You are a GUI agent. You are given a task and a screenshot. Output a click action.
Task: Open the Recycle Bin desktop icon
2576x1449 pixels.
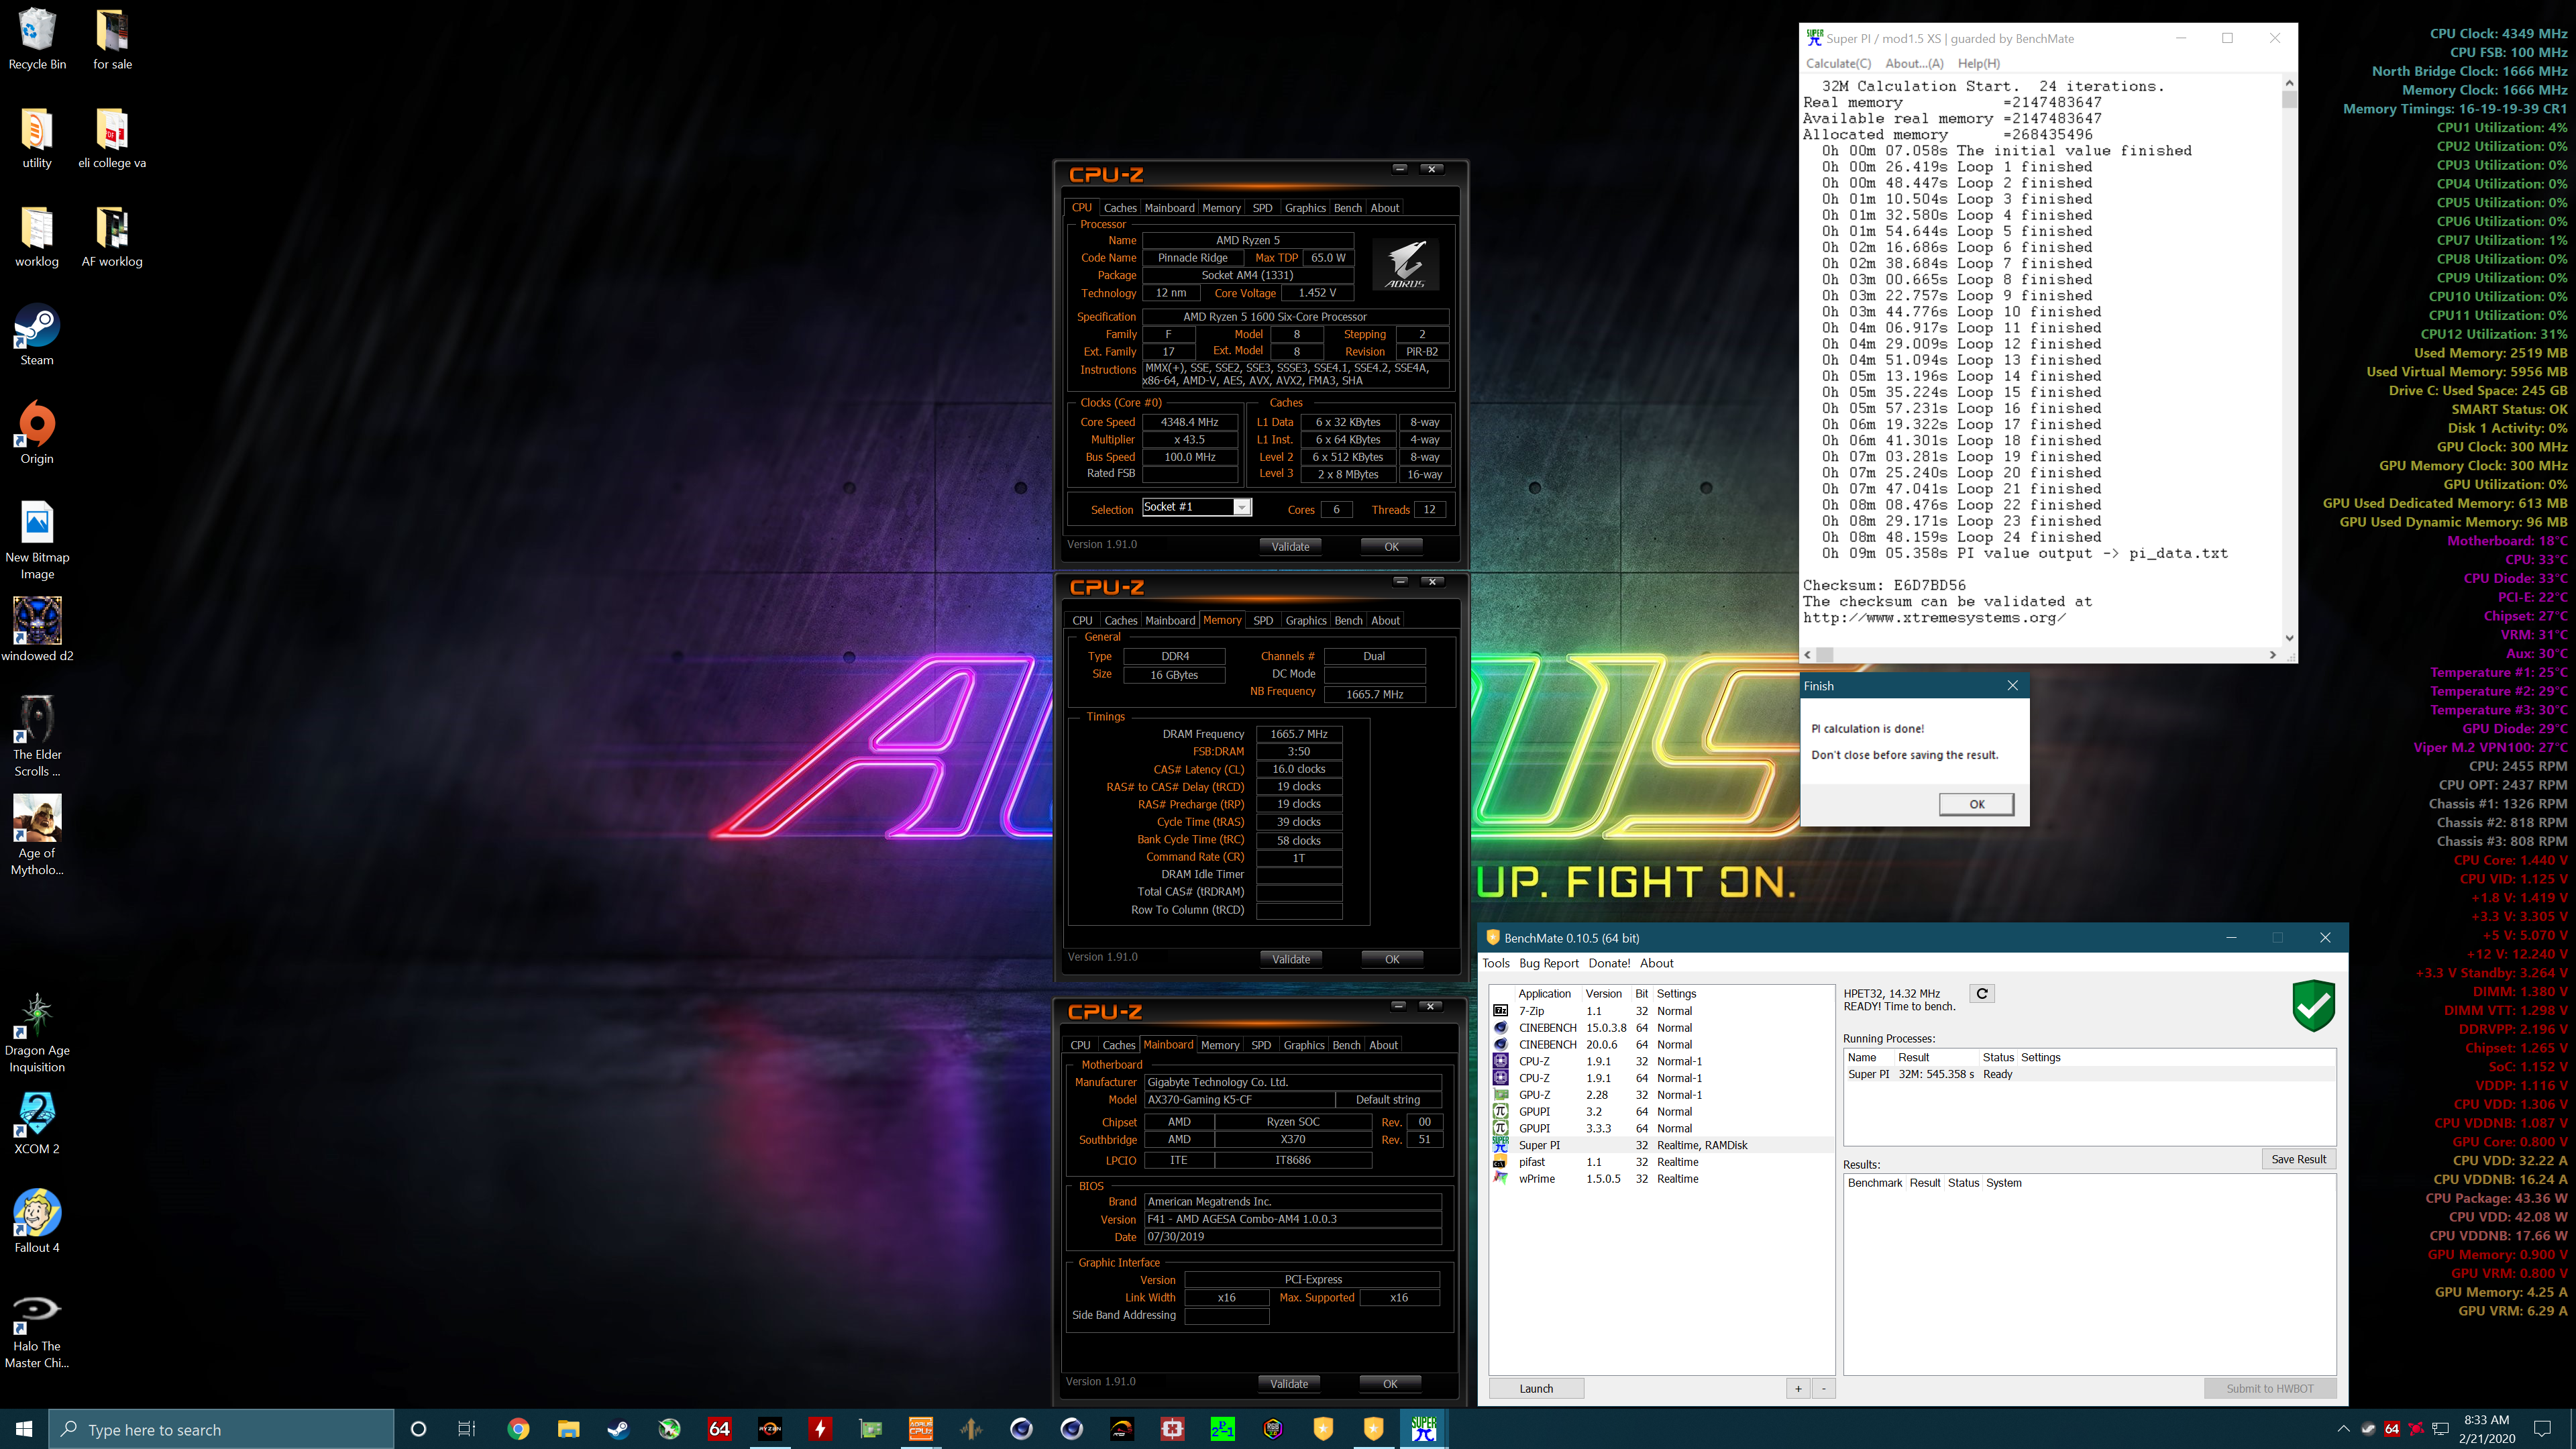pyautogui.click(x=37, y=39)
